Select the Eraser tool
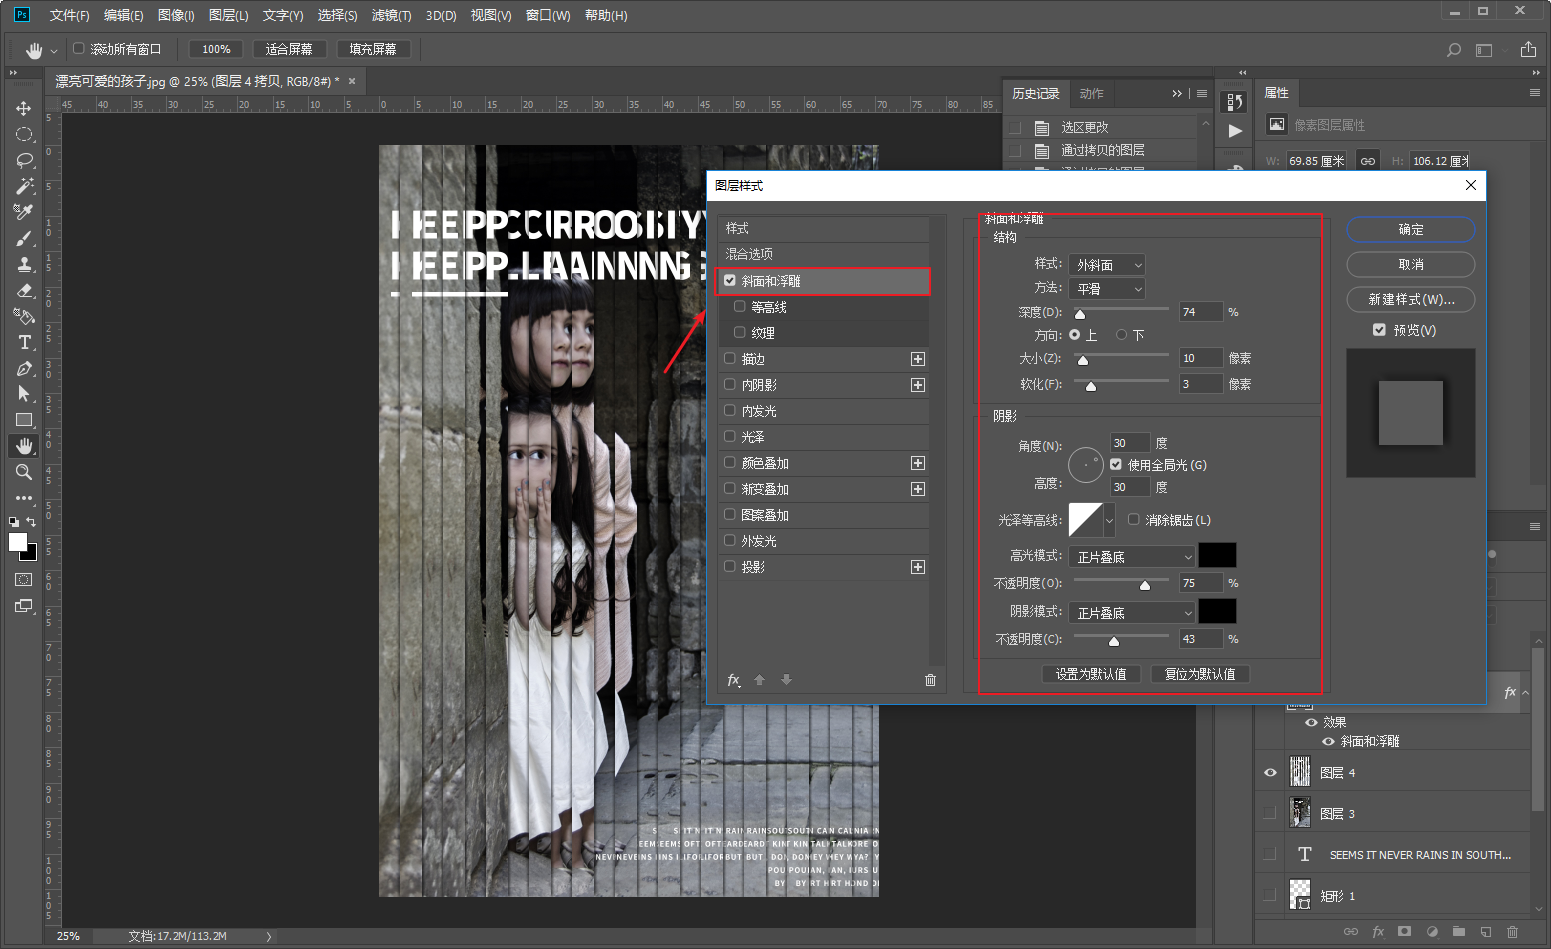The height and width of the screenshot is (949, 1551). click(24, 290)
